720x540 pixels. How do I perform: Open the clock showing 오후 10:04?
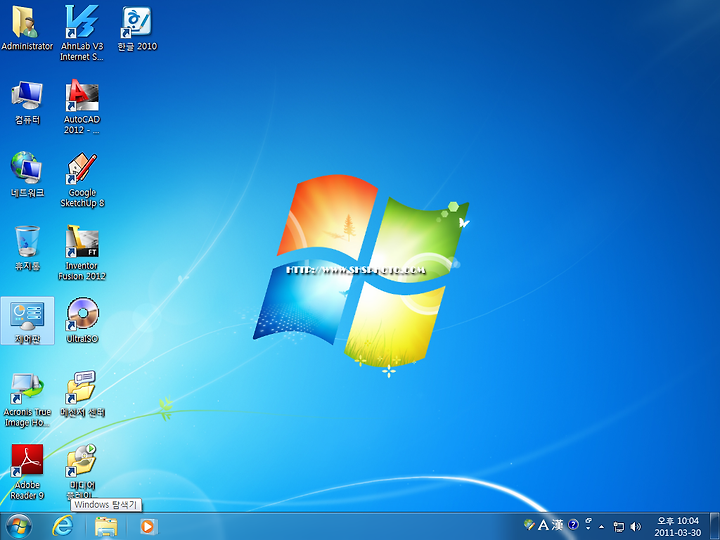[678, 527]
